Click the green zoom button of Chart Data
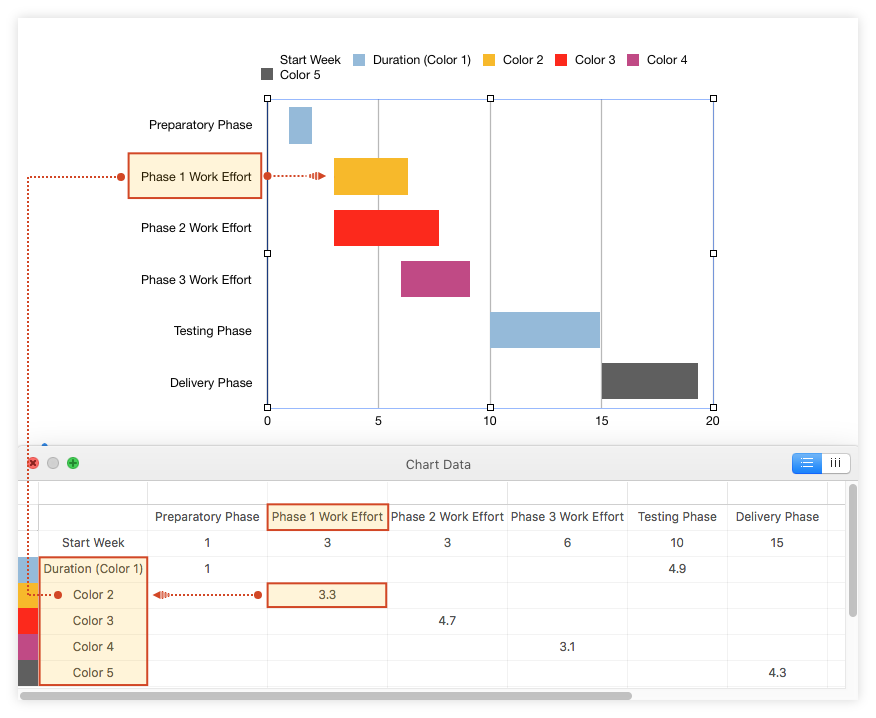This screenshot has height=718, width=876. (73, 463)
